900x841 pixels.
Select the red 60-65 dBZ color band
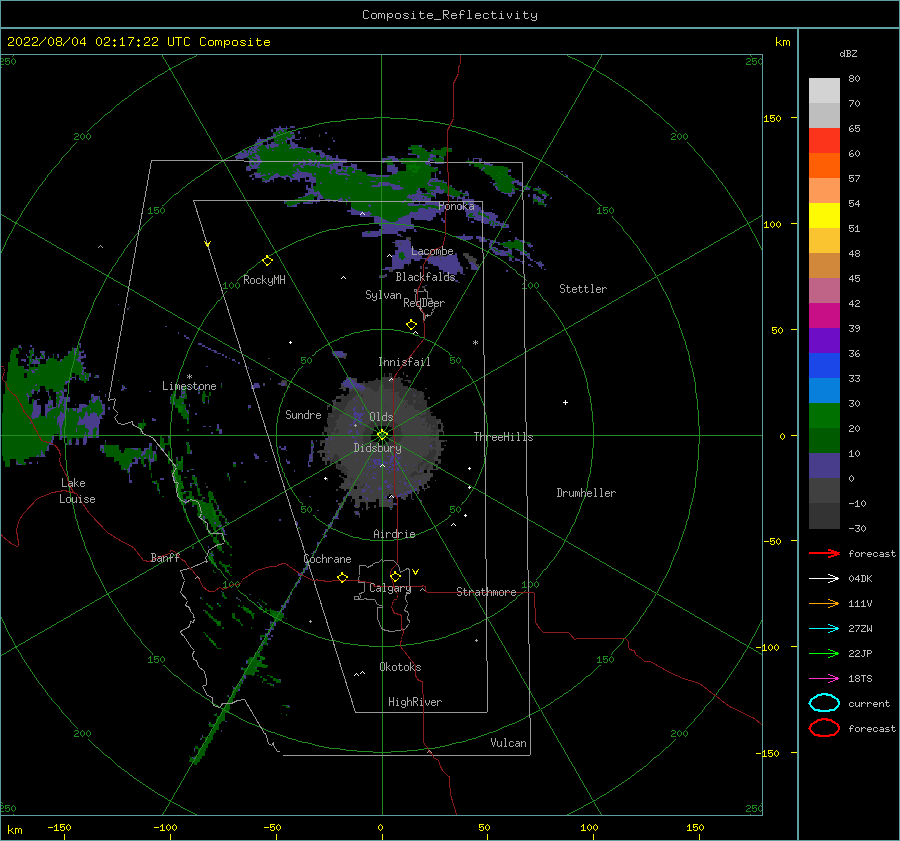[x=824, y=140]
